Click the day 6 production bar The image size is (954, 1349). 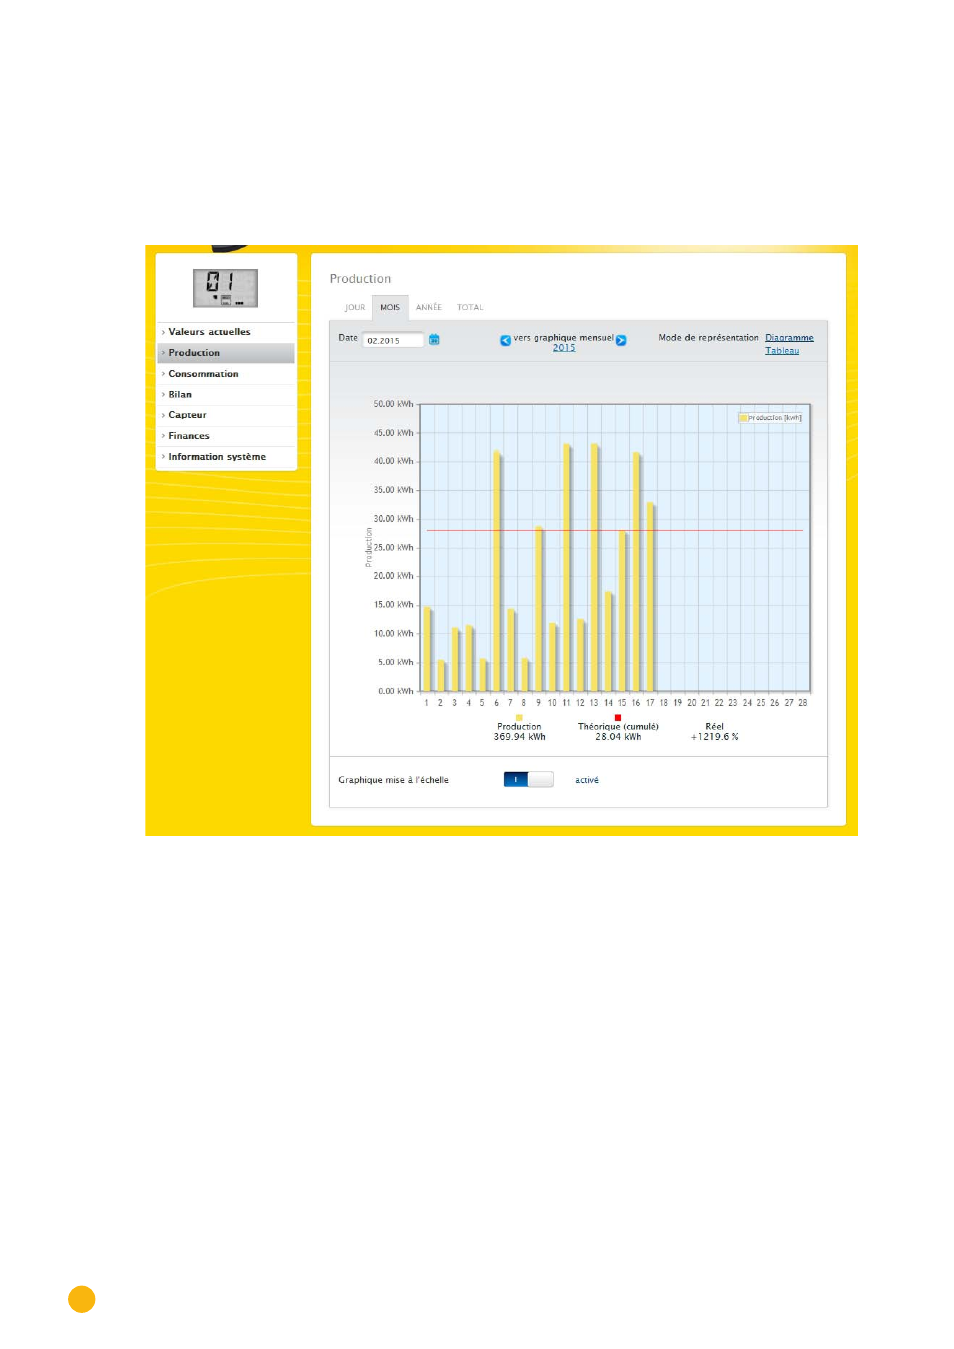pyautogui.click(x=497, y=571)
